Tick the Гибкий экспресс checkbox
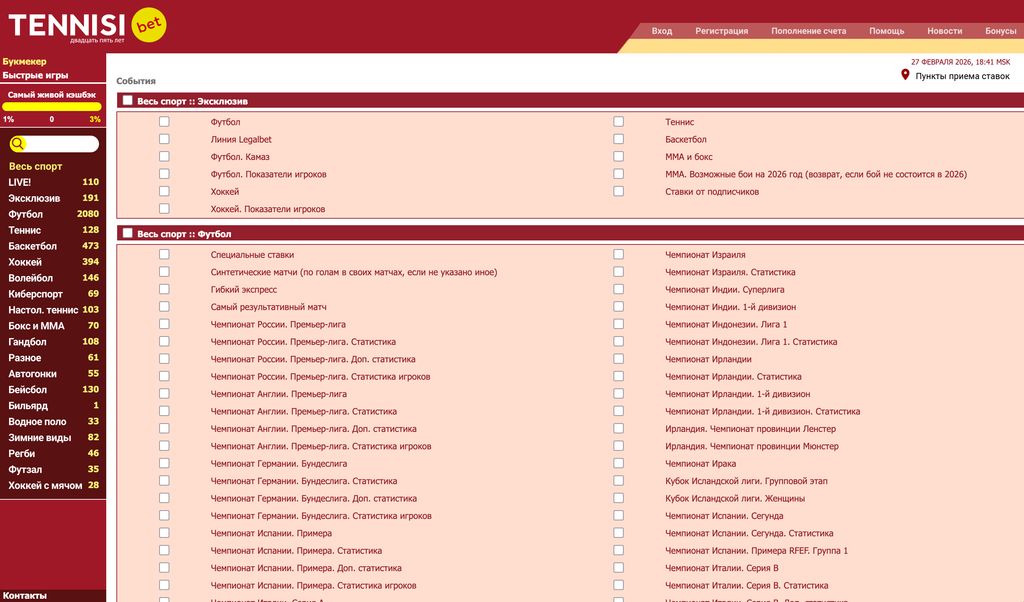The image size is (1024, 602). (x=164, y=289)
